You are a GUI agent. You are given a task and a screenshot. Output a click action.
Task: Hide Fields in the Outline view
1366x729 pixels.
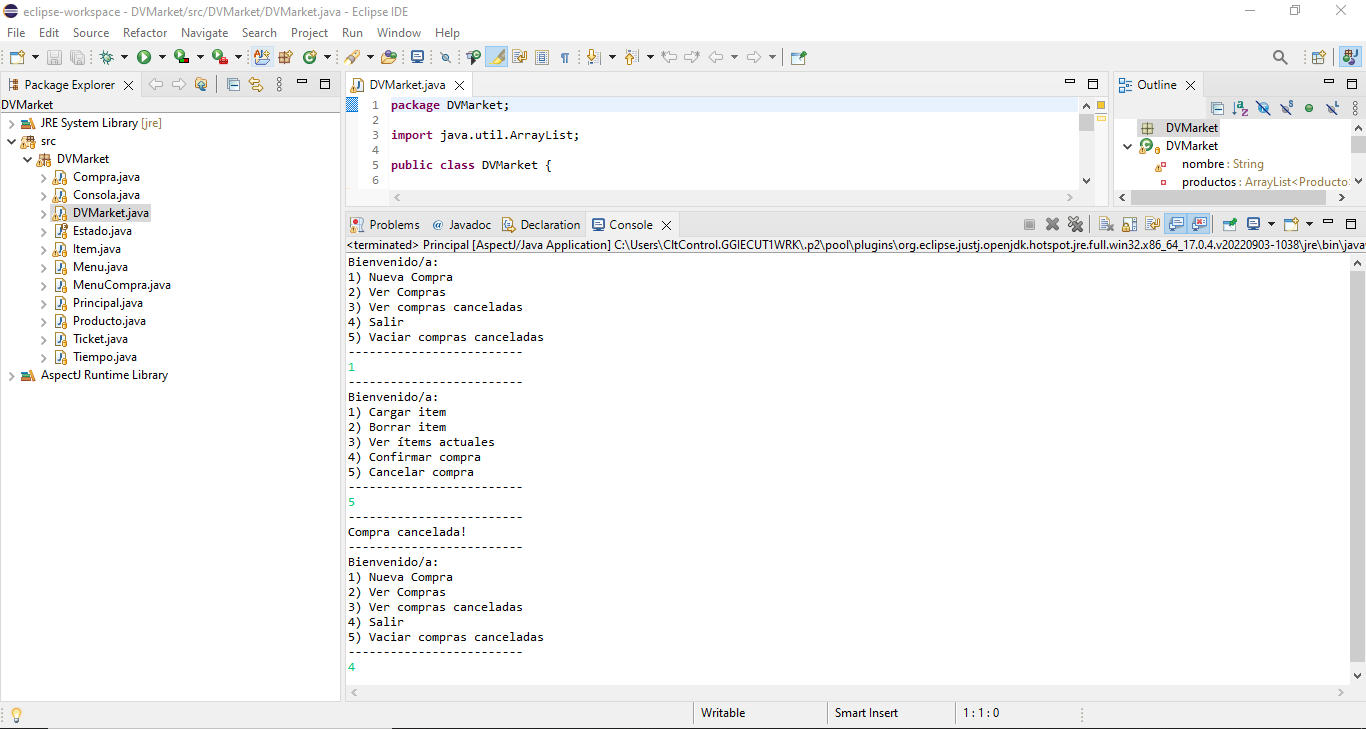point(1263,108)
